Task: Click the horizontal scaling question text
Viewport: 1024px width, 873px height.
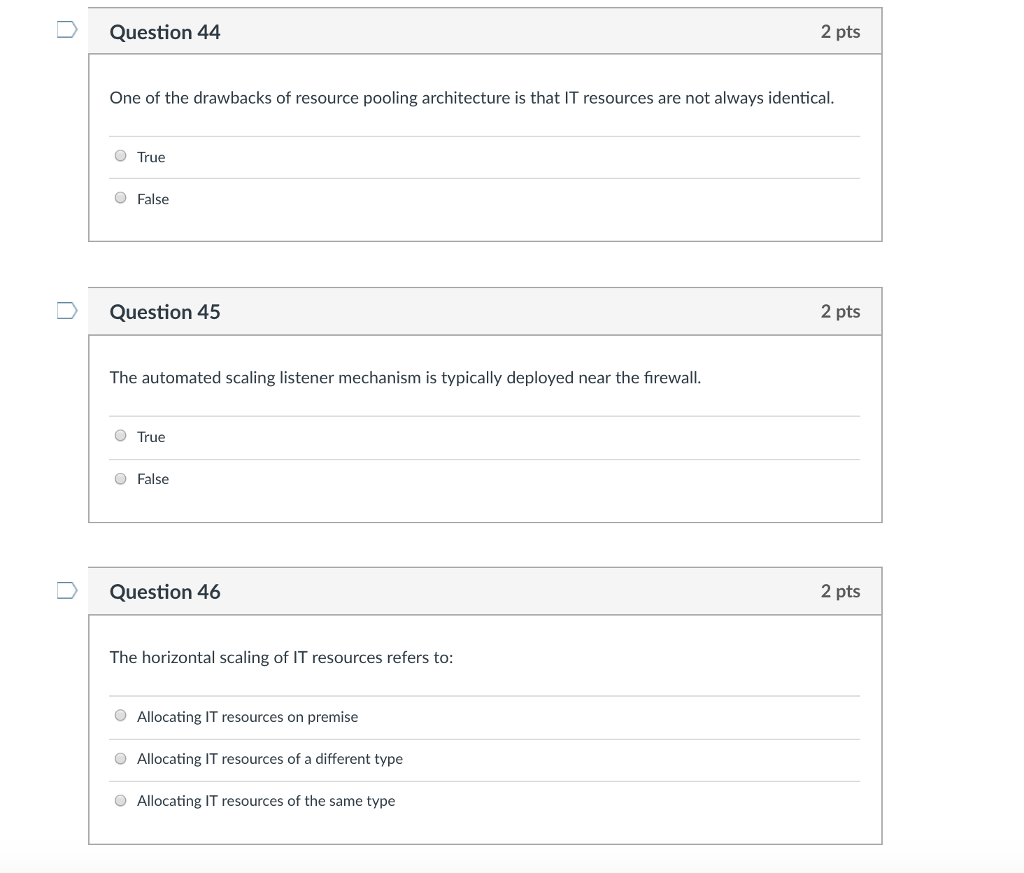Action: 280,658
